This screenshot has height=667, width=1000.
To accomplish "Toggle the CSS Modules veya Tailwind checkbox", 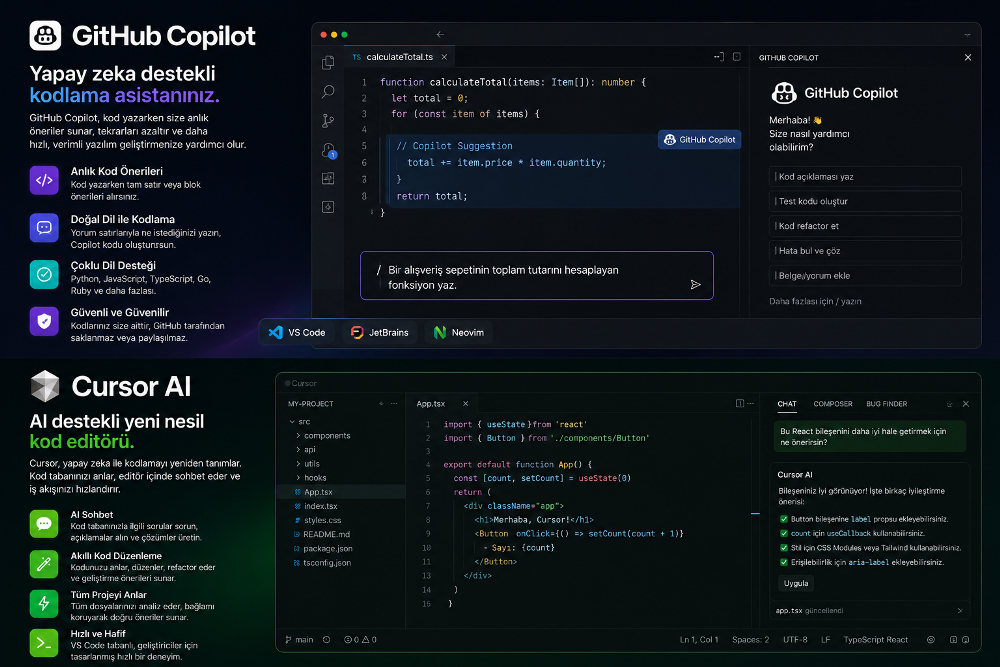I will [x=784, y=548].
